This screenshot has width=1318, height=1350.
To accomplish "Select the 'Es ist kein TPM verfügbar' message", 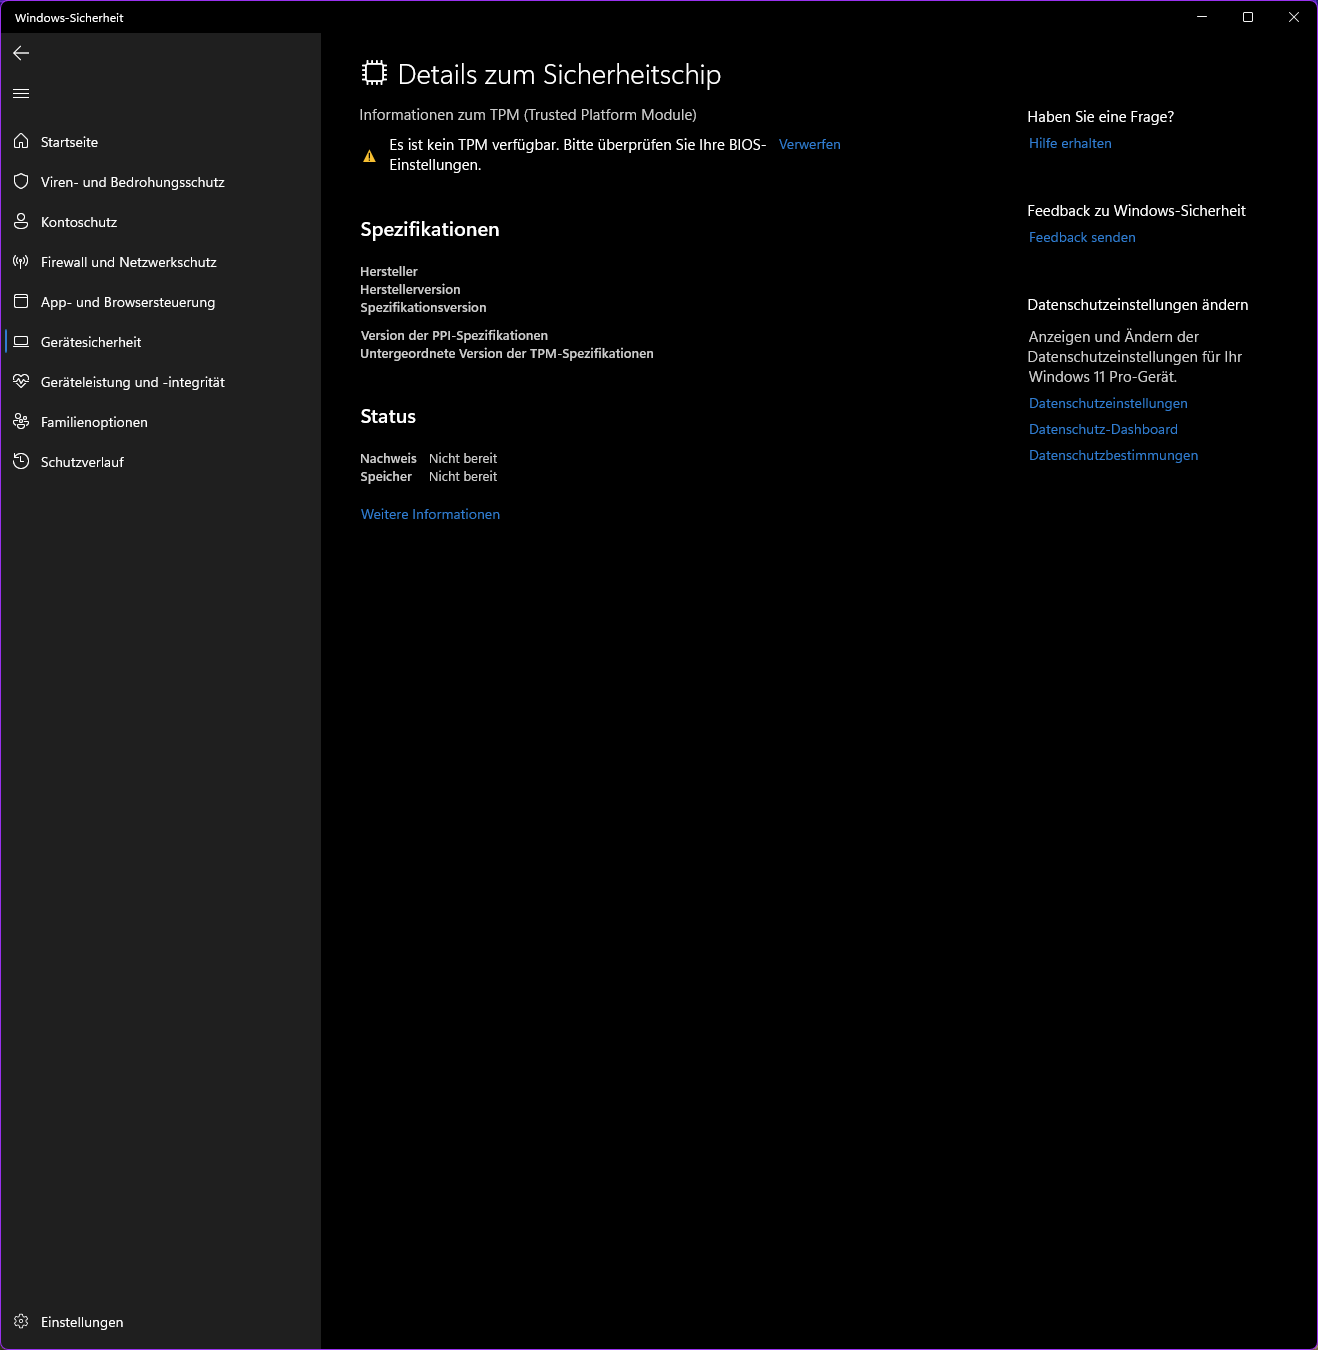I will [578, 155].
